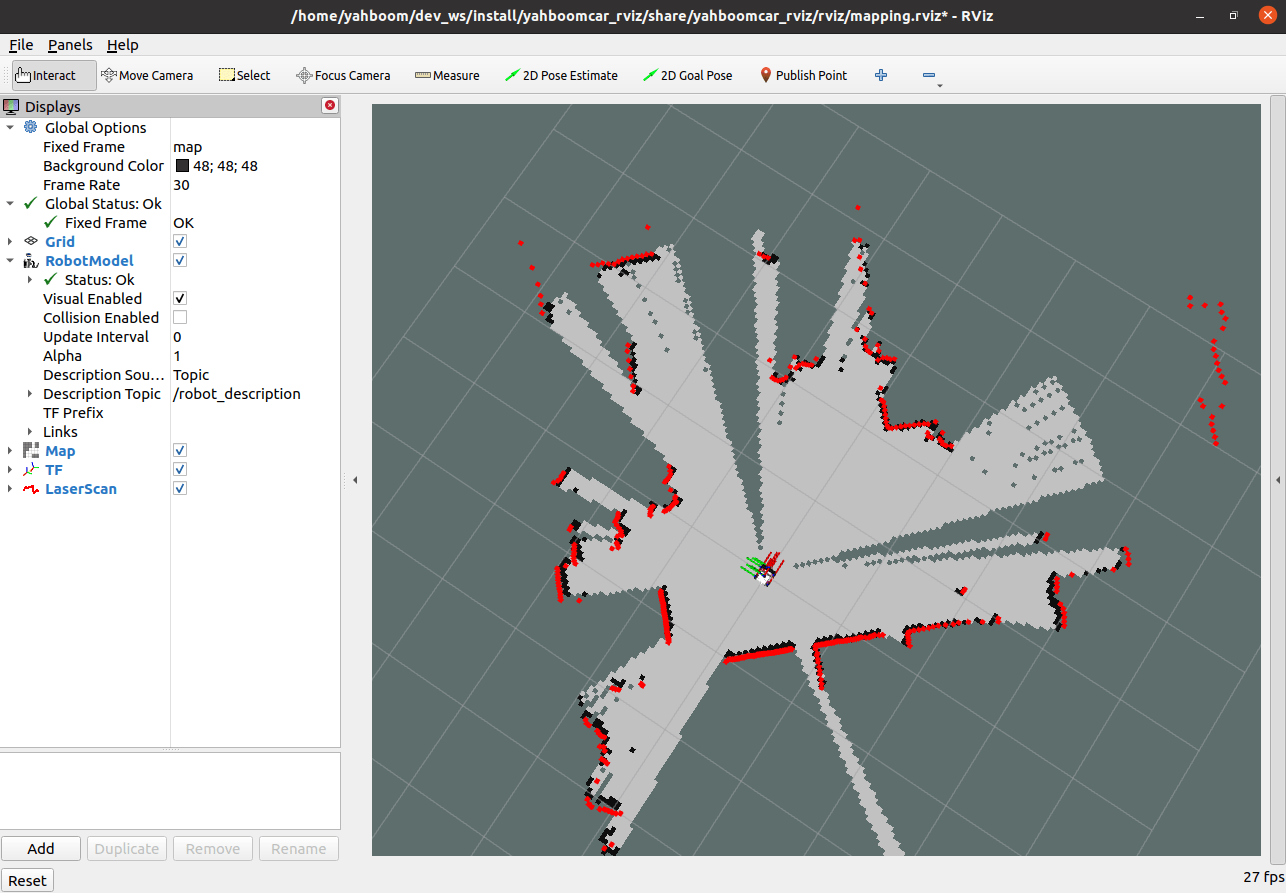Screen dimensions: 1286x893
Task: Edit the Fixed Frame value map
Action: click(255, 146)
